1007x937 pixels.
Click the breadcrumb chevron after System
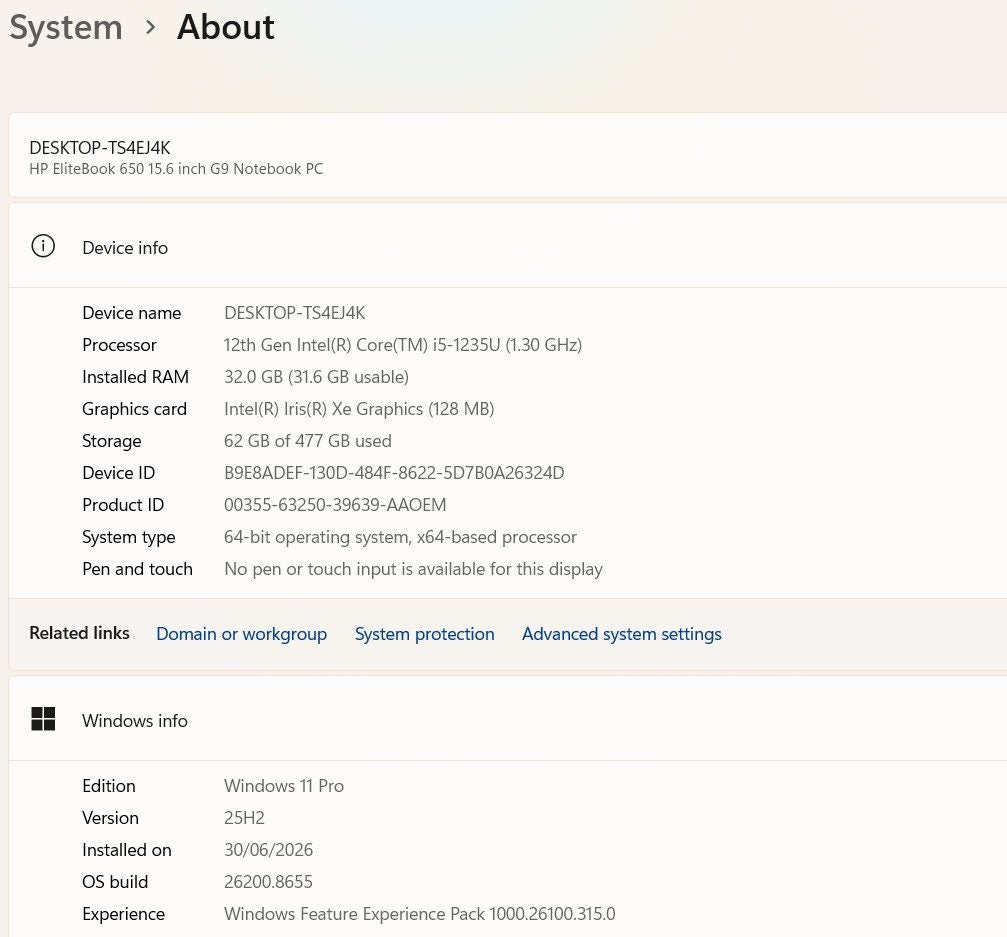tap(150, 27)
